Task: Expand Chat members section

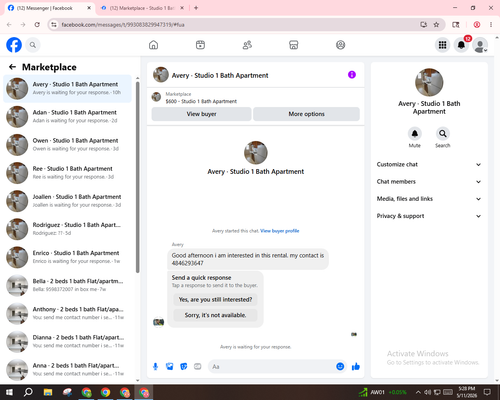Action: click(x=429, y=182)
